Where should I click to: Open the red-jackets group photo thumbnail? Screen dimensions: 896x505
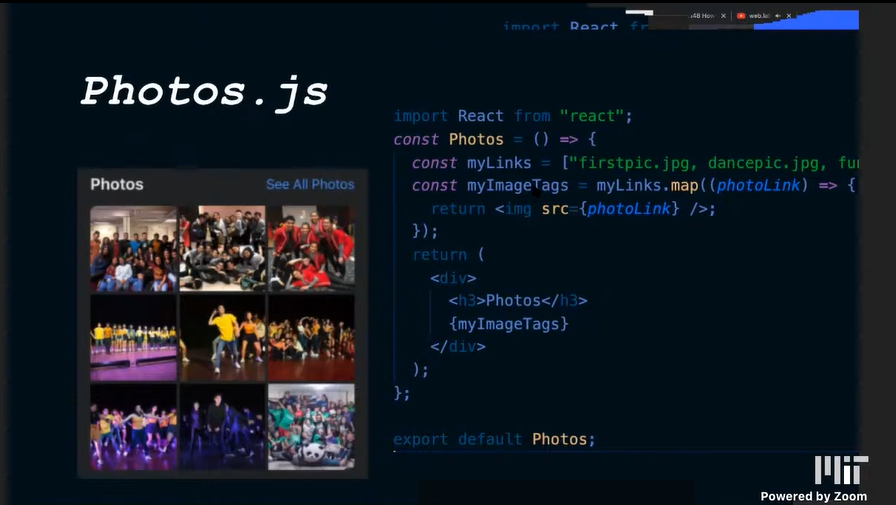[x=311, y=249]
